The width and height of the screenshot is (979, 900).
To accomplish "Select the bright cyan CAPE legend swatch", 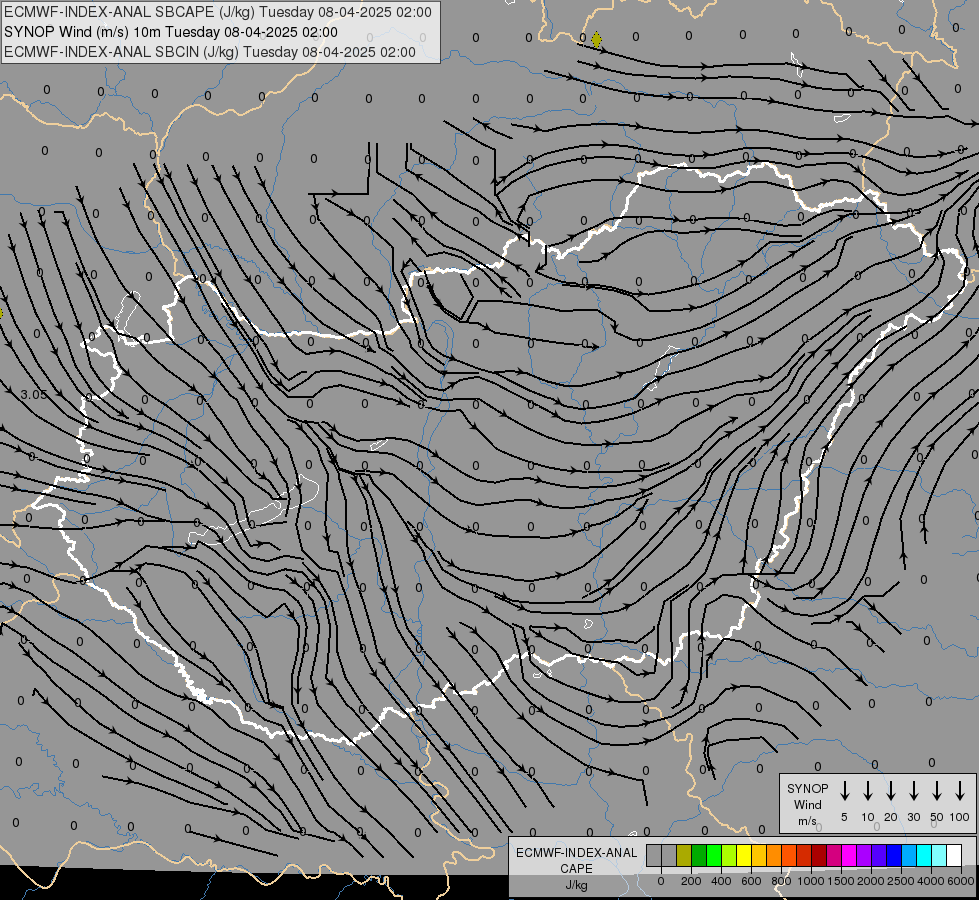I will pyautogui.click(x=923, y=855).
